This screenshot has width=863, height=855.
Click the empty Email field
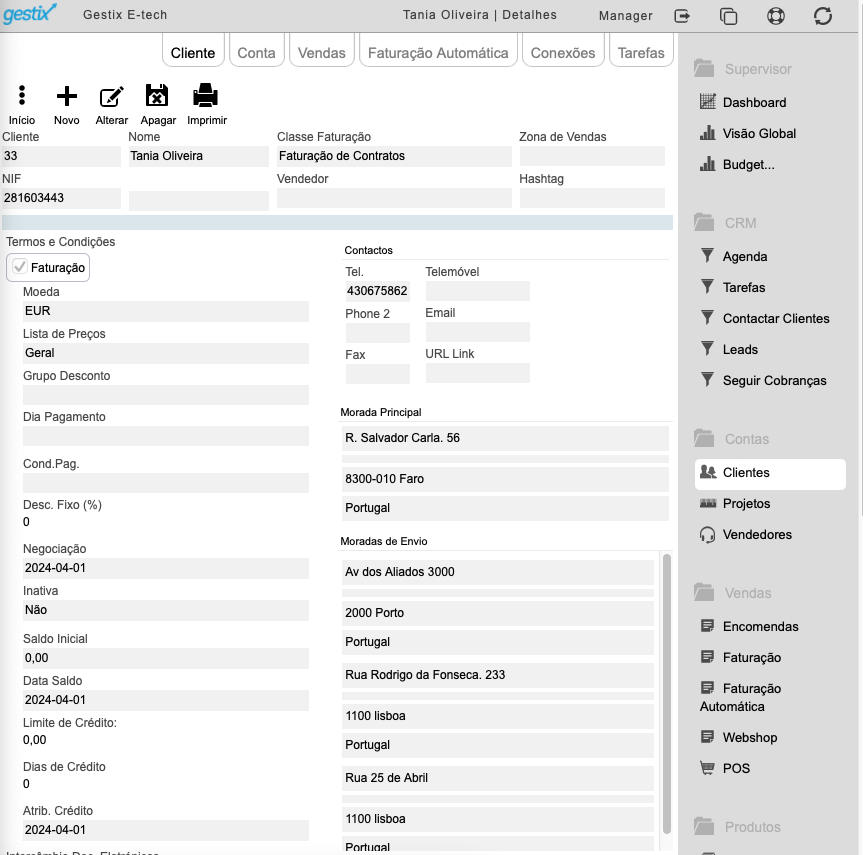coord(478,332)
